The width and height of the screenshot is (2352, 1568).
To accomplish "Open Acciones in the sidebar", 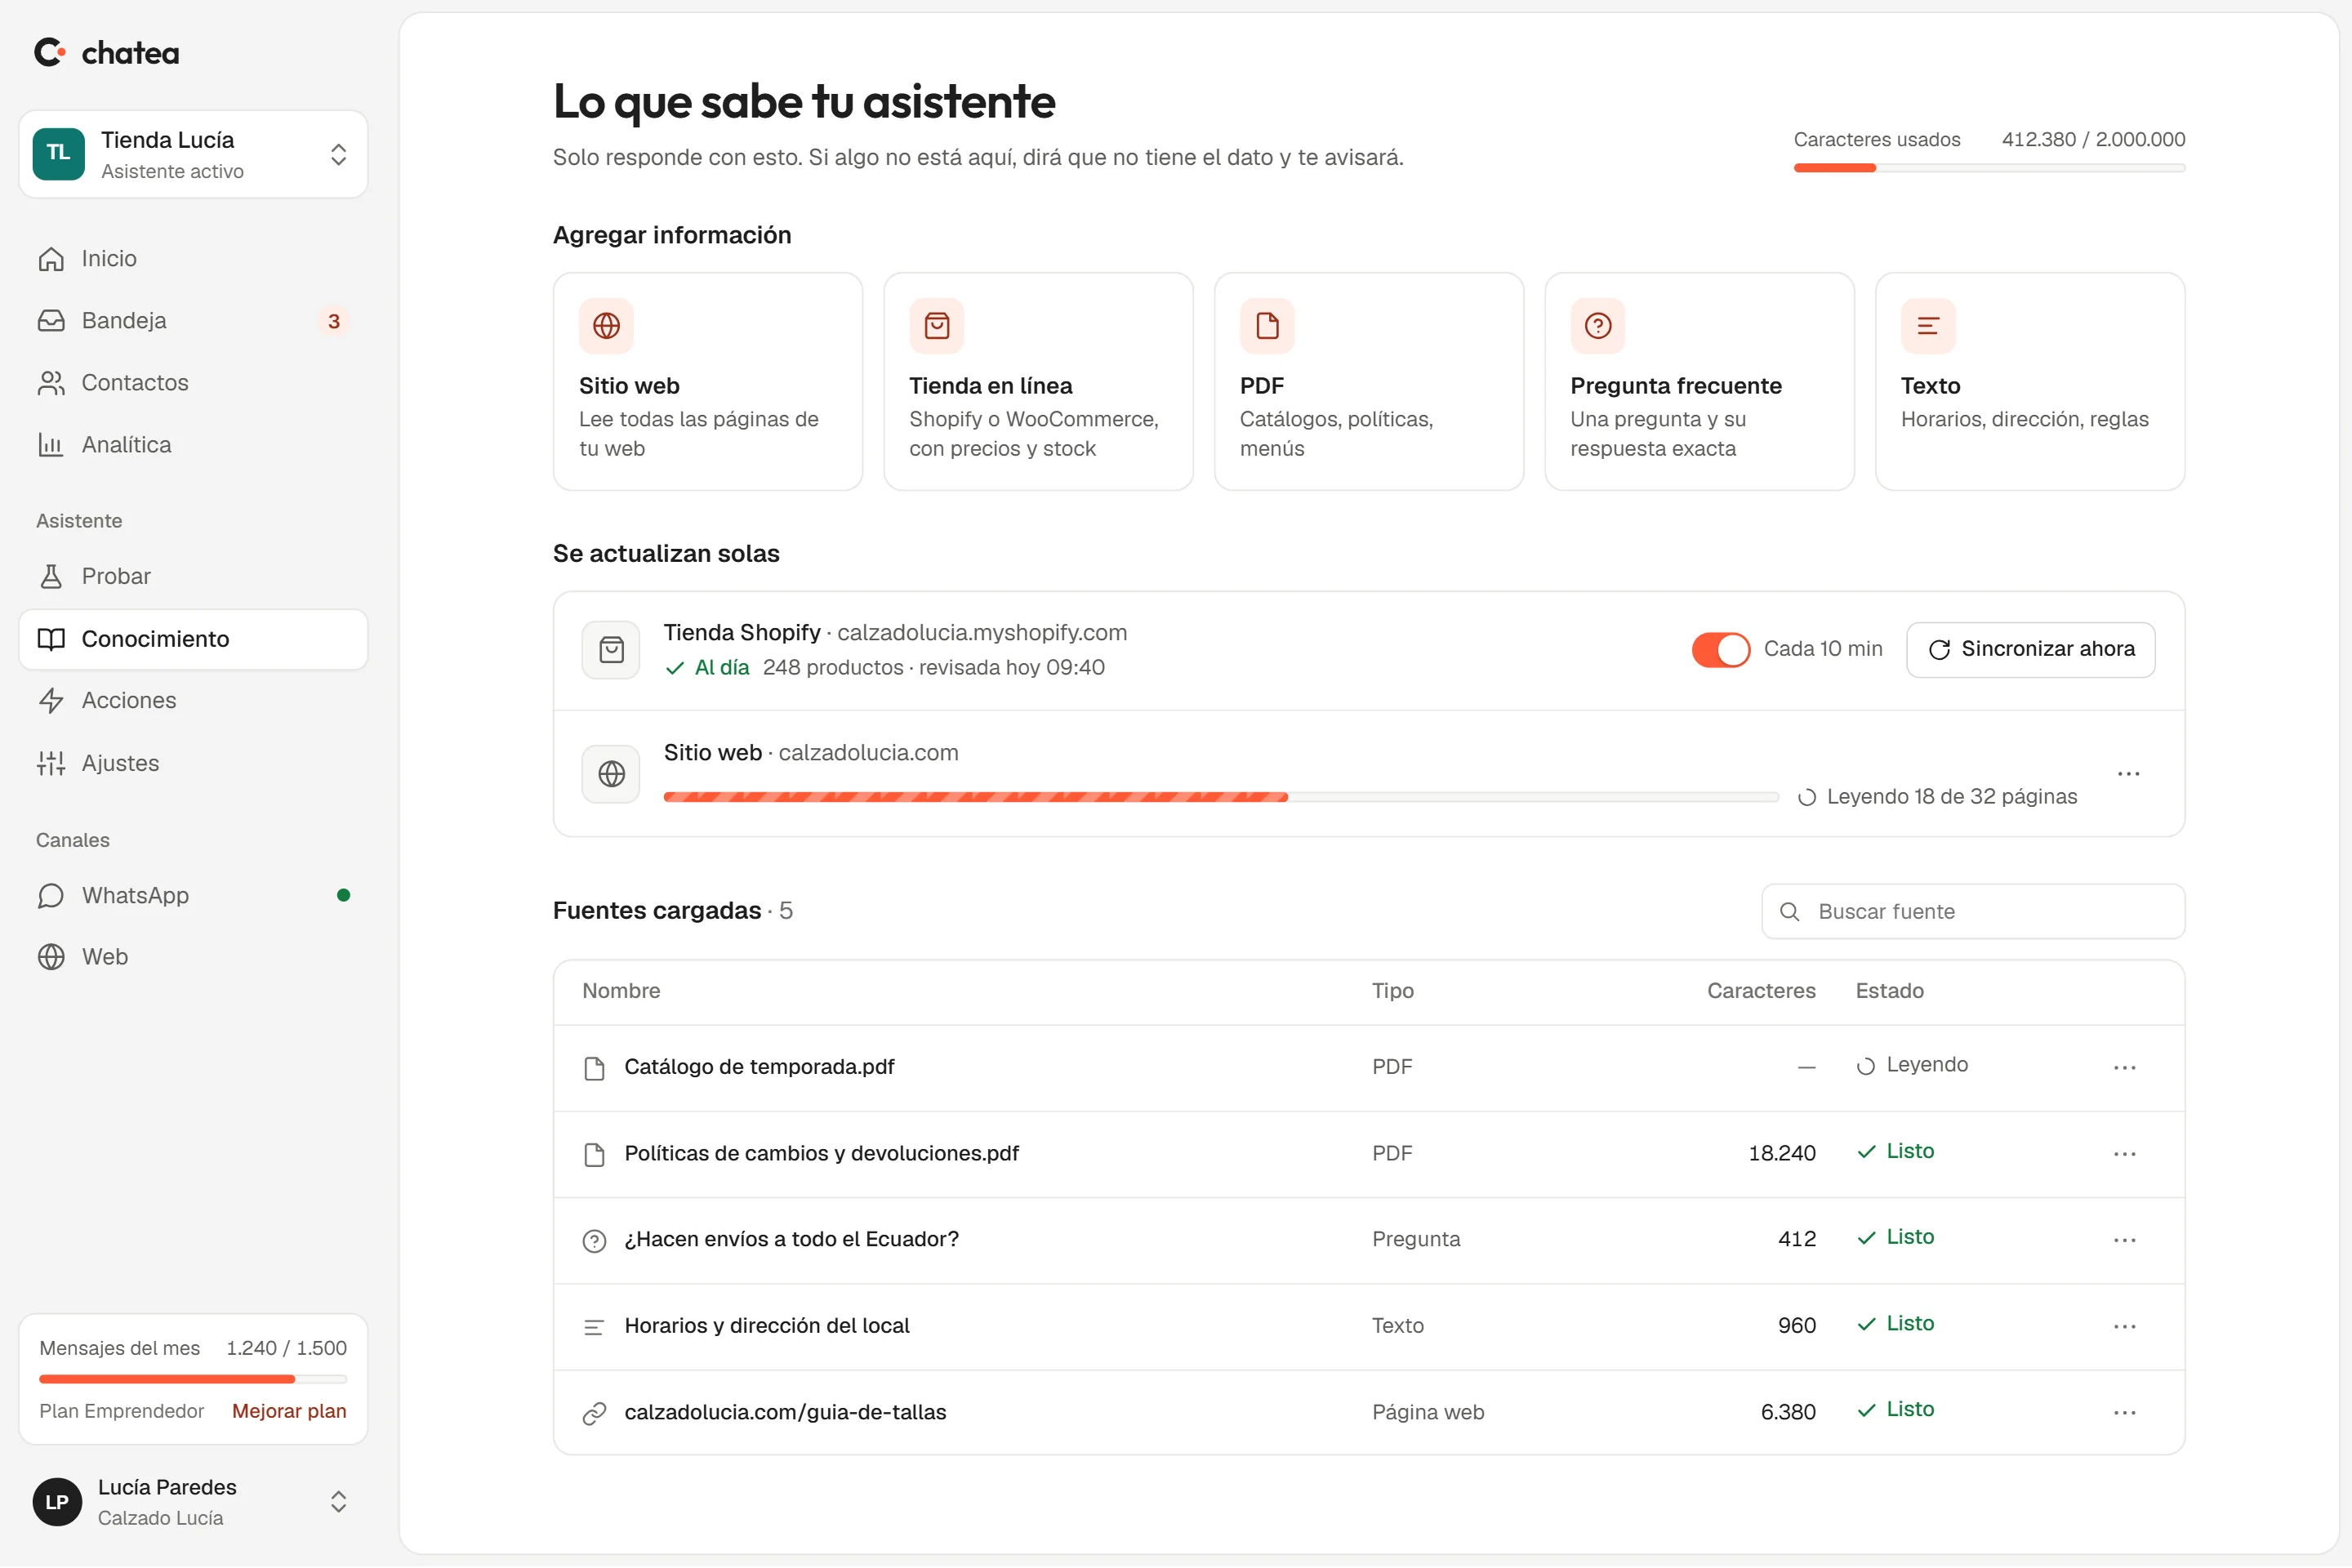I will tap(193, 701).
